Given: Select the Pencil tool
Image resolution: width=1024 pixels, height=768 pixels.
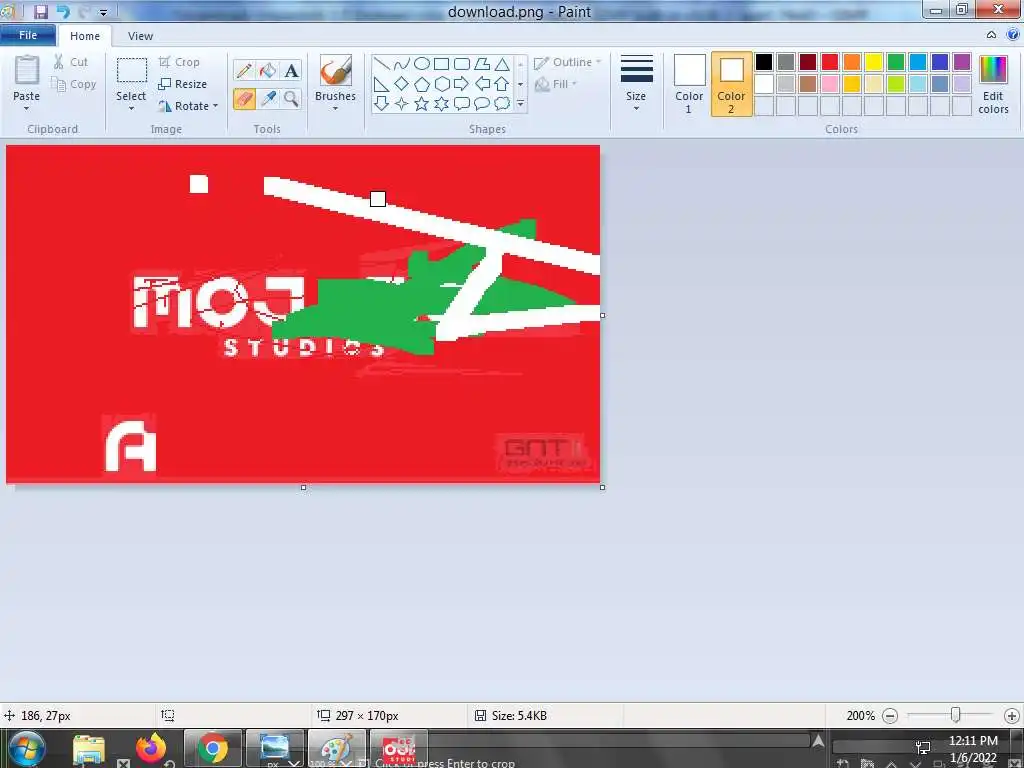Looking at the screenshot, I should [x=244, y=71].
